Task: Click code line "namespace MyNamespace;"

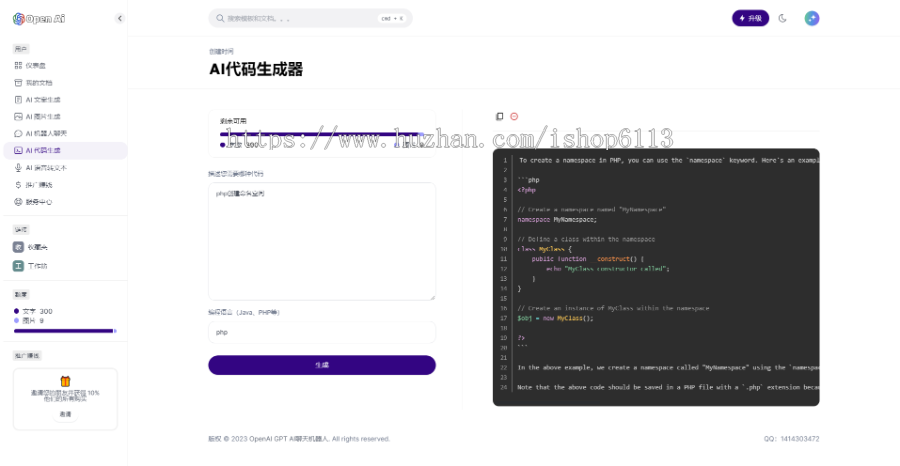Action: (557, 219)
